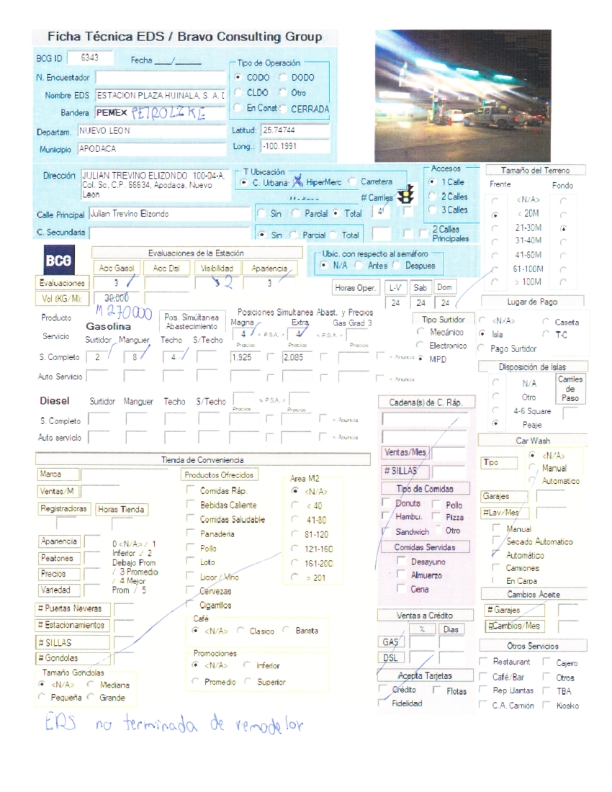612x792 pixels.
Task: Enable Fidelidad card acceptance
Action: coord(382,703)
